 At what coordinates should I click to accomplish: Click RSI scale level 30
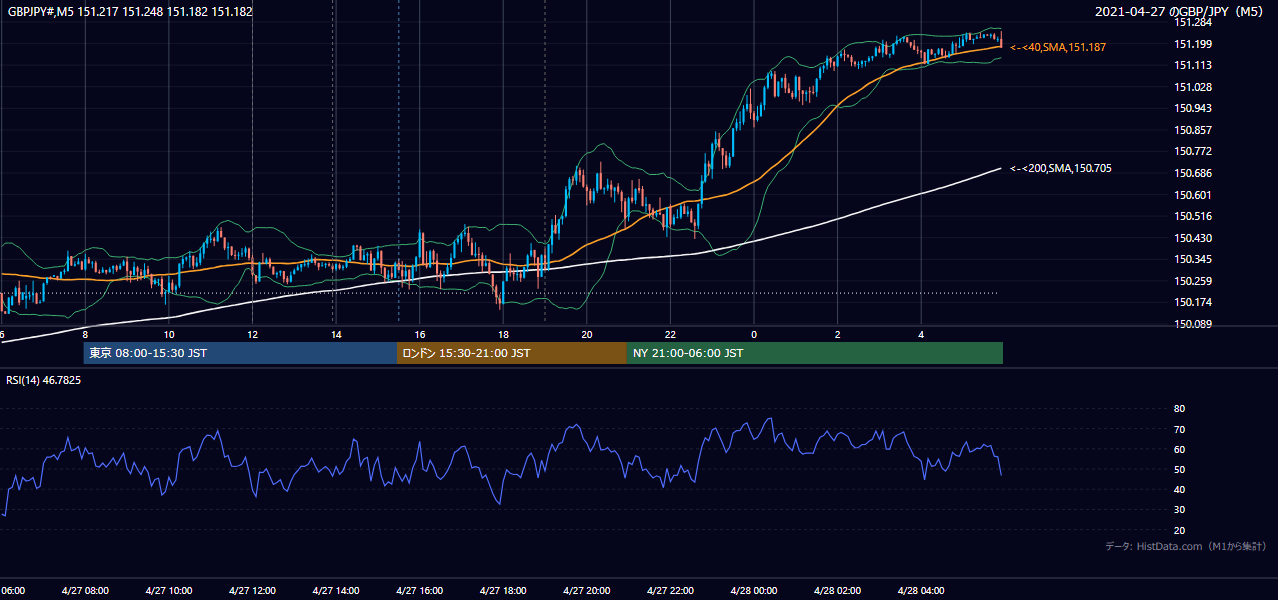tap(1179, 510)
